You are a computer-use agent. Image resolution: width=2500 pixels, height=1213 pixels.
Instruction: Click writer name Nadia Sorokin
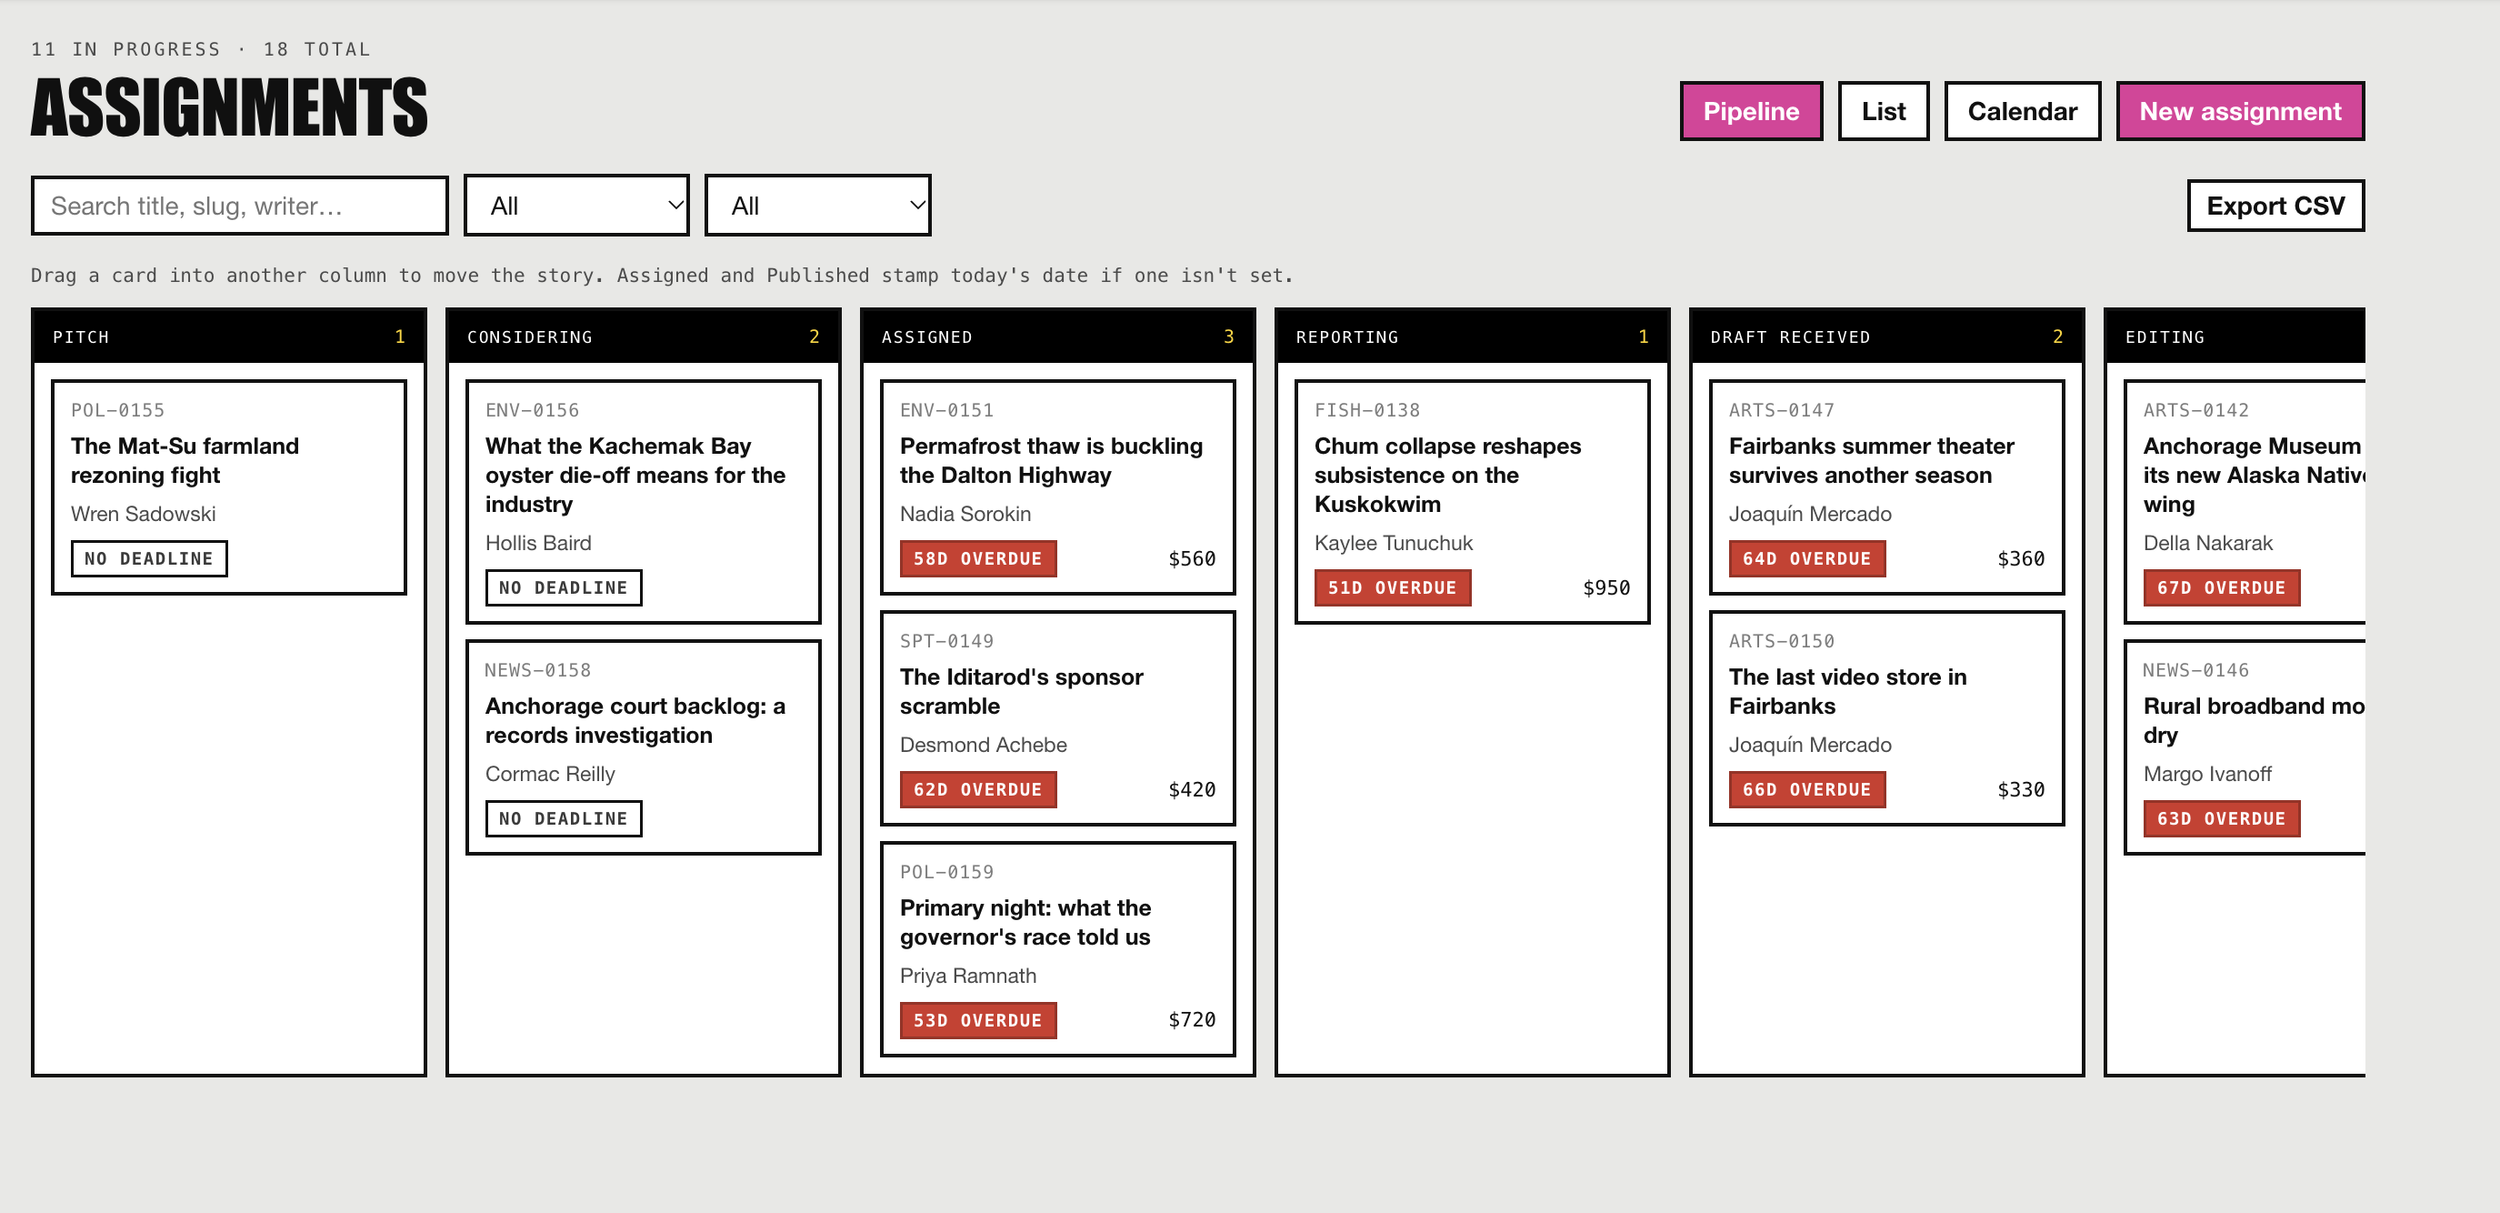click(x=965, y=514)
